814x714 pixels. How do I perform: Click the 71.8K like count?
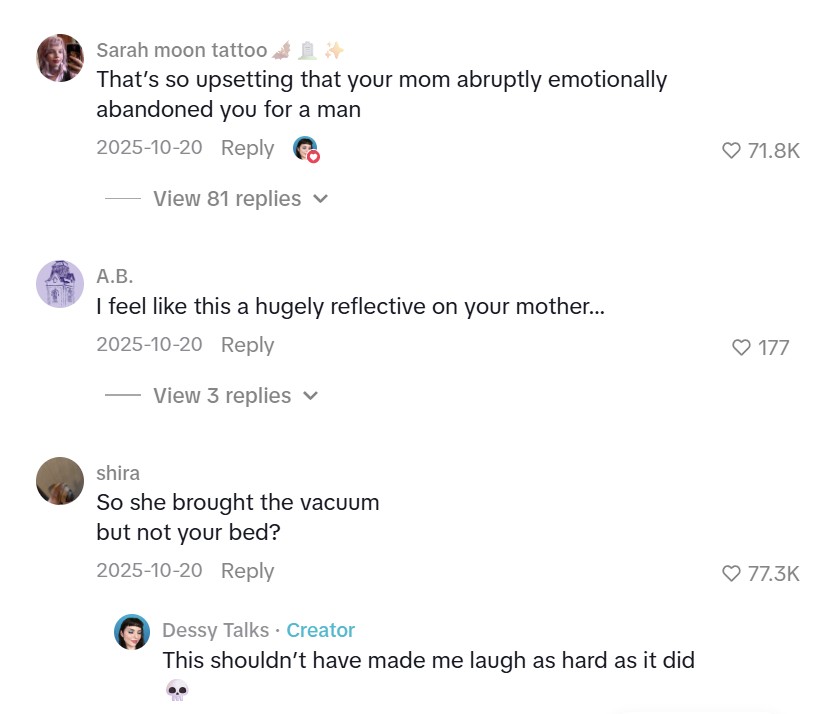[774, 151]
